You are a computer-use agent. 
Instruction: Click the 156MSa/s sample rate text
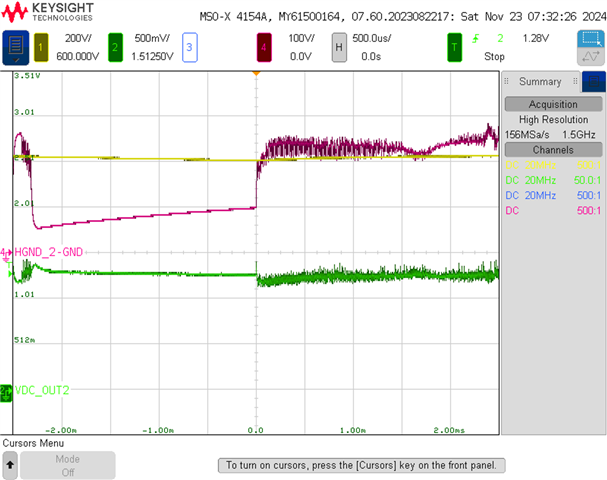point(527,135)
